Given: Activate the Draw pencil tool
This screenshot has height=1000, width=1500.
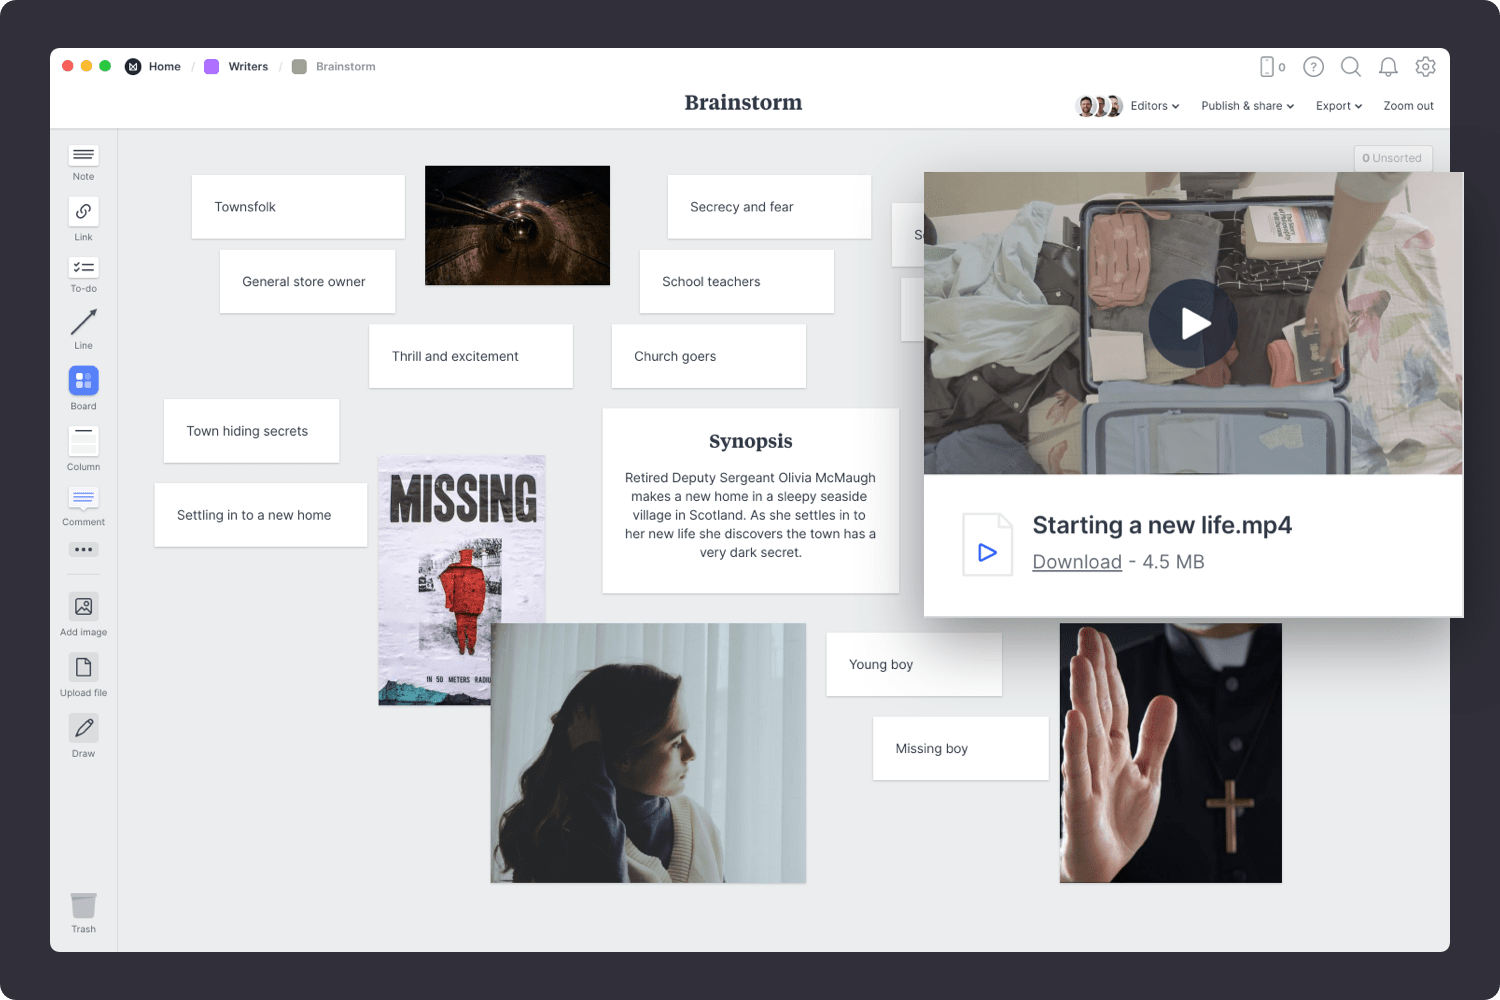Looking at the screenshot, I should tap(83, 728).
